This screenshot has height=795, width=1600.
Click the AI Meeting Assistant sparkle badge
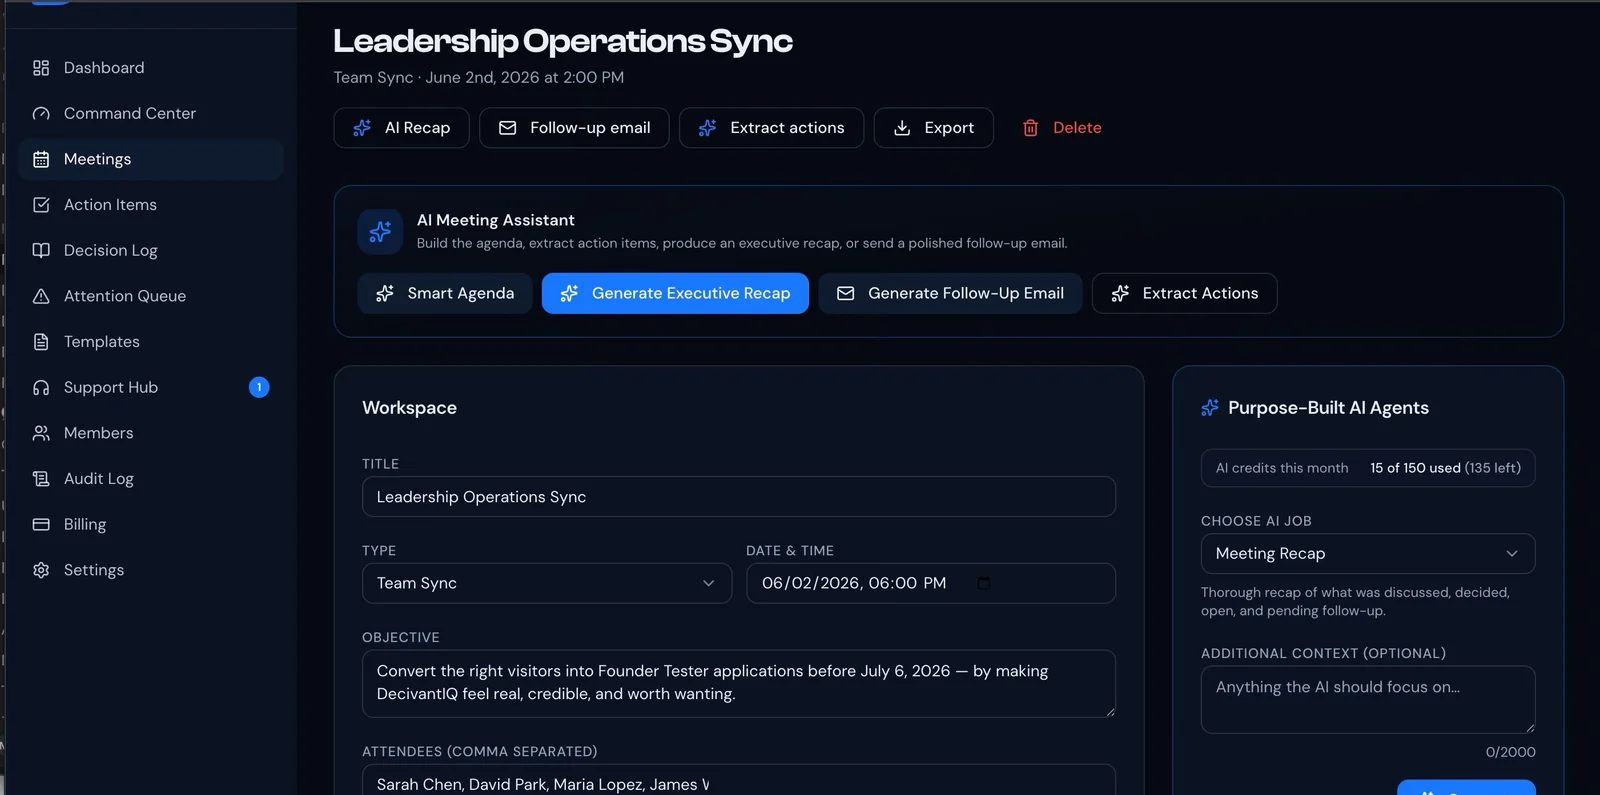[x=380, y=232]
